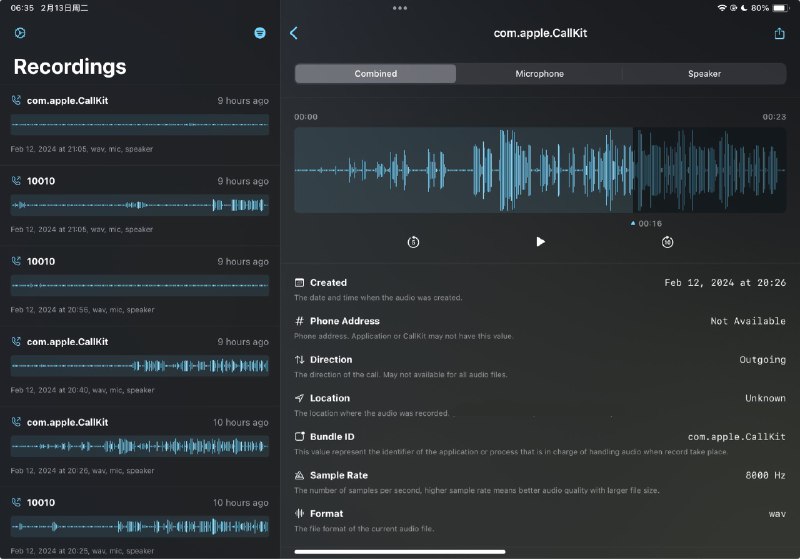The width and height of the screenshot is (800, 559).
Task: Select the Combined segment
Action: (376, 74)
